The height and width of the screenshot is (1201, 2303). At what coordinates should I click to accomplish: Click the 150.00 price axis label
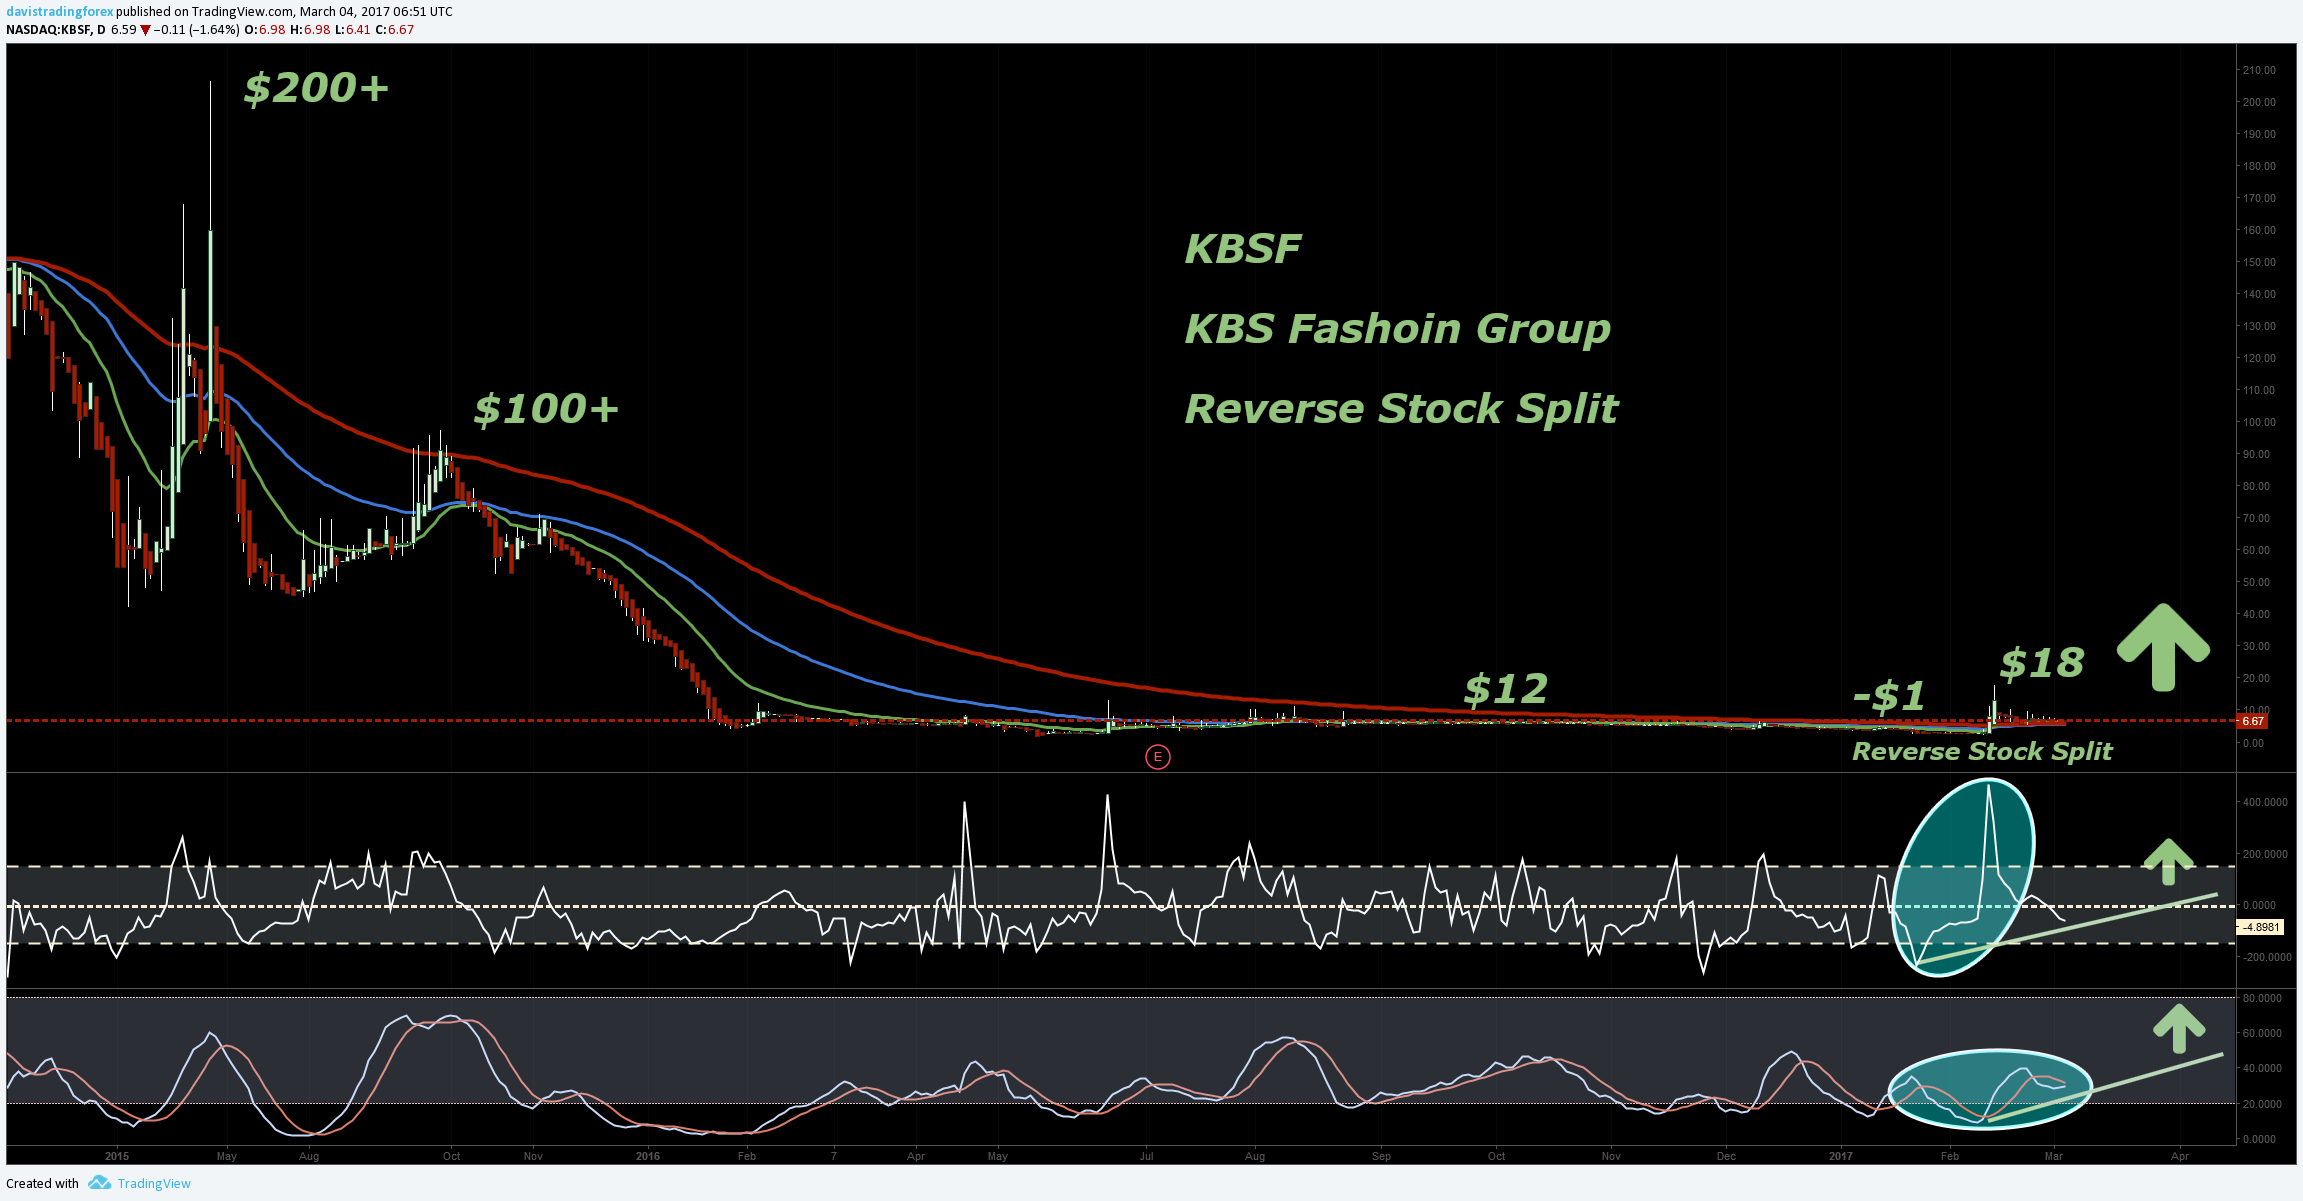[x=2259, y=262]
